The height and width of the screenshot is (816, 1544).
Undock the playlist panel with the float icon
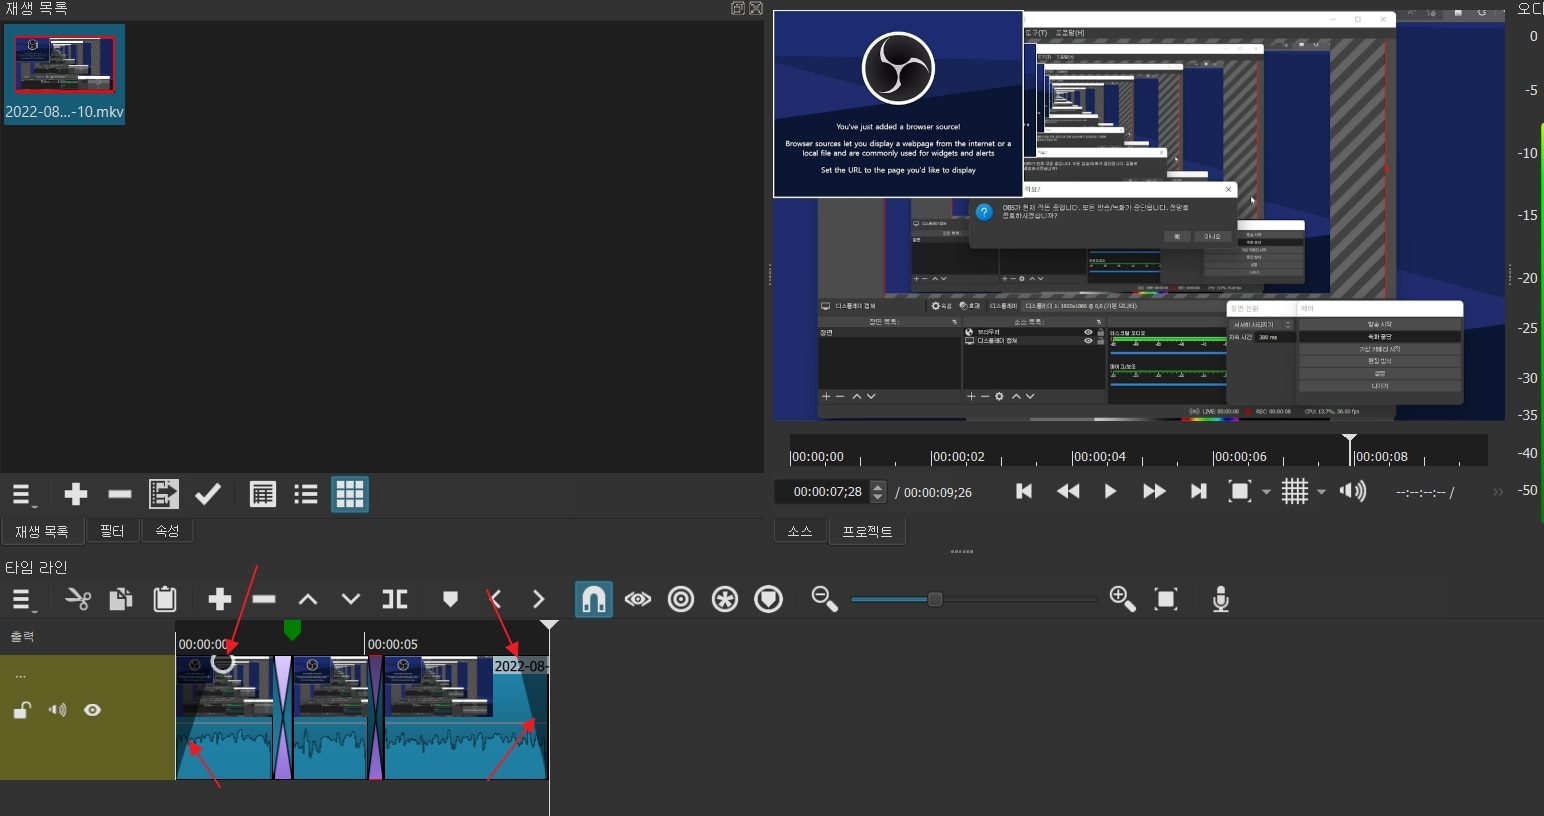tap(738, 8)
